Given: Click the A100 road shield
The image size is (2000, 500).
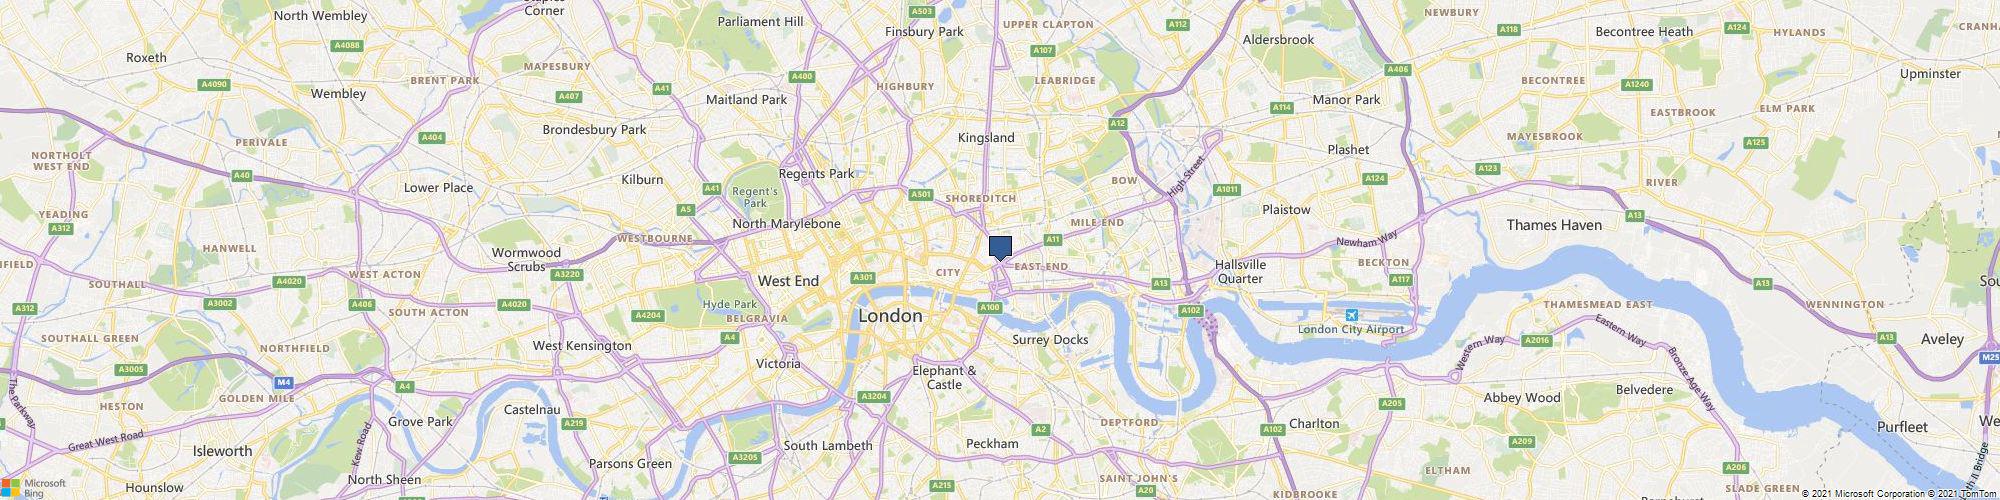Looking at the screenshot, I should [990, 307].
